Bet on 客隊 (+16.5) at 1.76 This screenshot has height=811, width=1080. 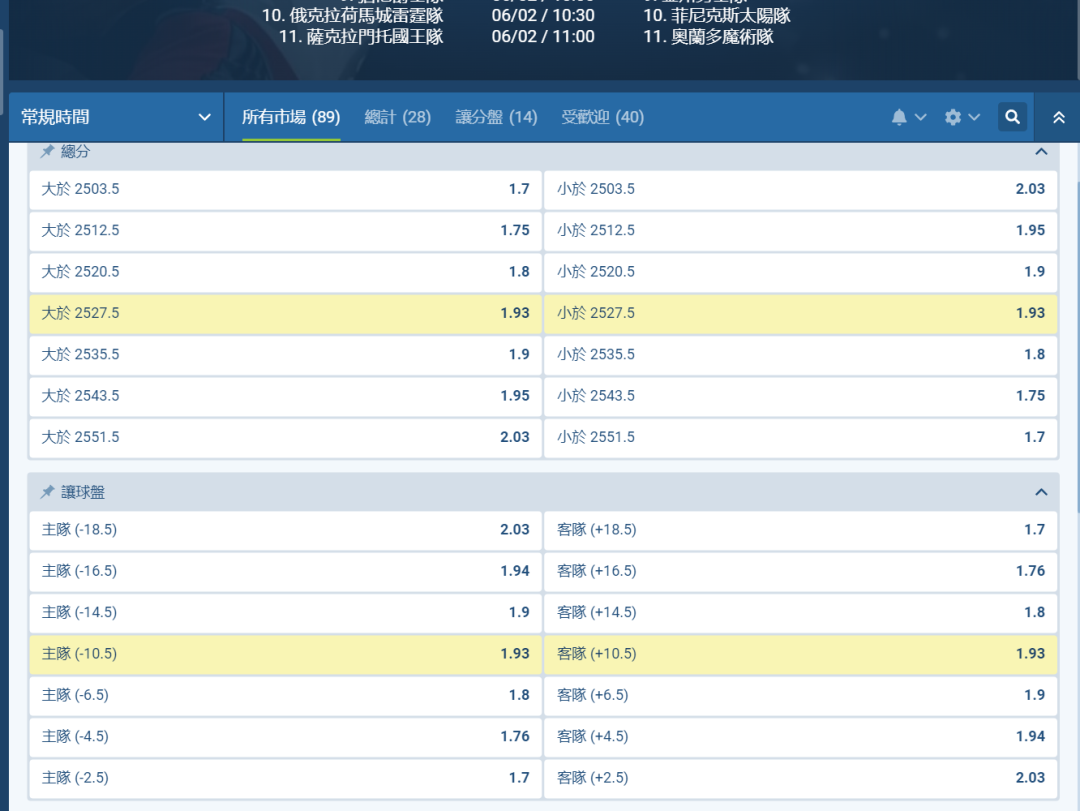point(800,571)
